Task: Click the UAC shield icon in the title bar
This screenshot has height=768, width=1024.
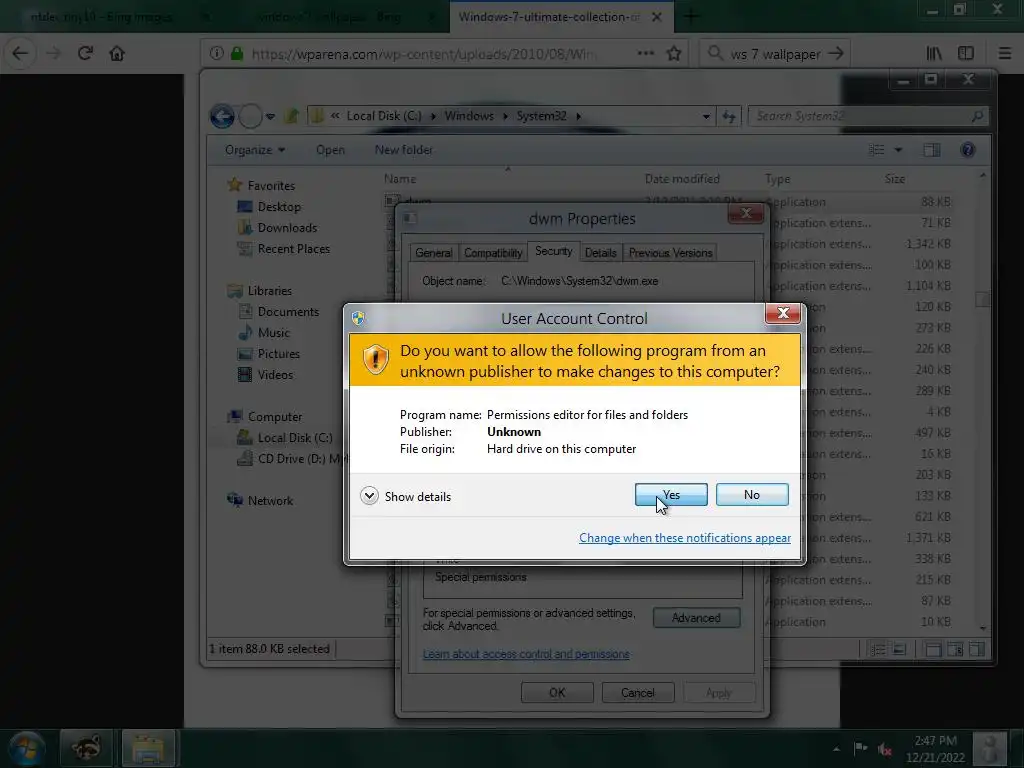Action: [x=358, y=318]
